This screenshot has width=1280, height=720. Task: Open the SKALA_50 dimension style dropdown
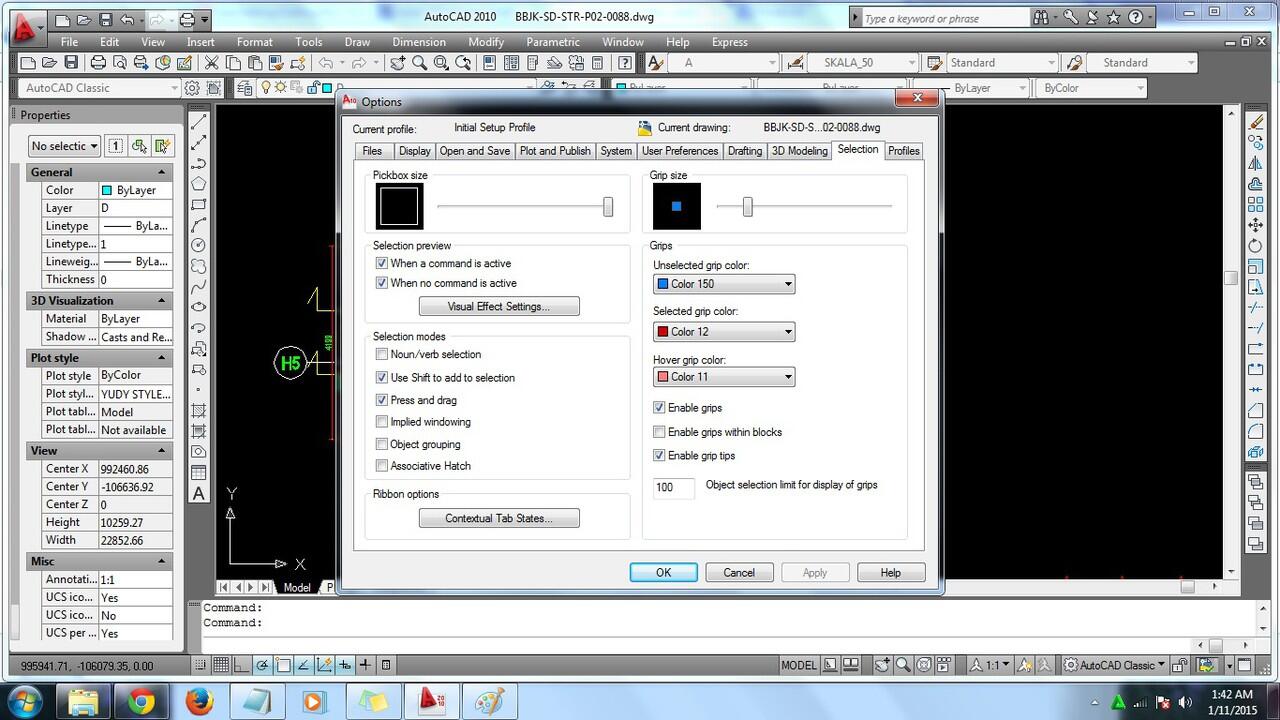861,62
